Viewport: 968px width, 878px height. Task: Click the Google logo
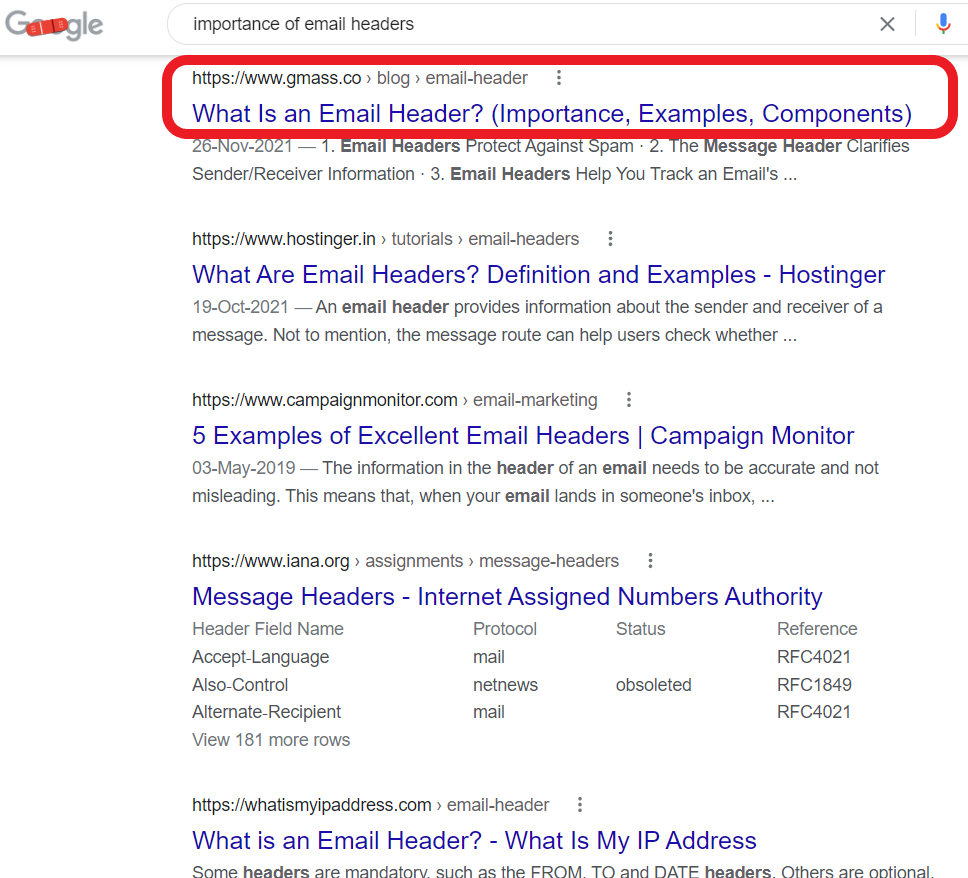[54, 26]
